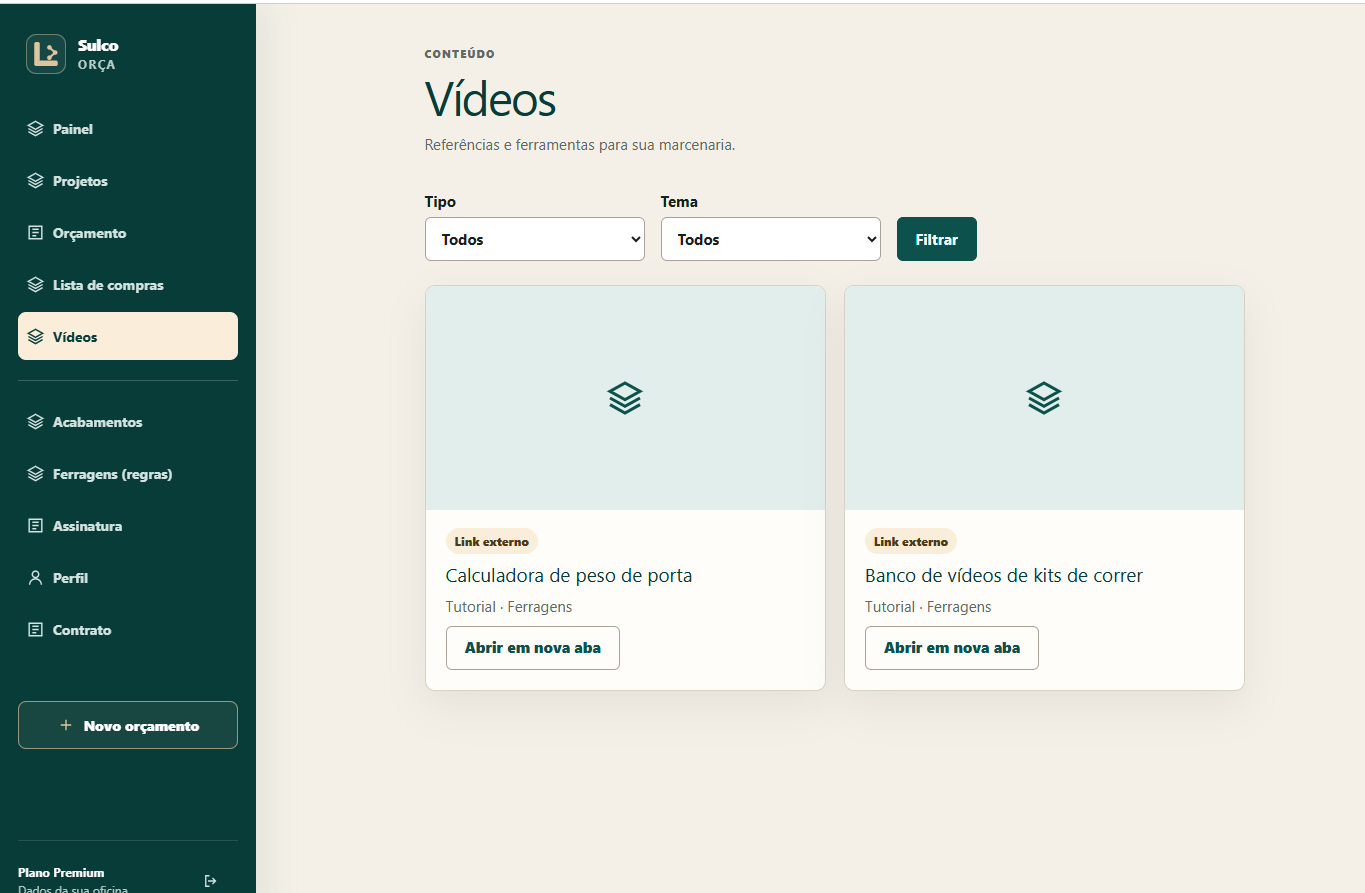This screenshot has height=893, width=1365.
Task: Select the Vídeos sidebar item
Action: (x=128, y=336)
